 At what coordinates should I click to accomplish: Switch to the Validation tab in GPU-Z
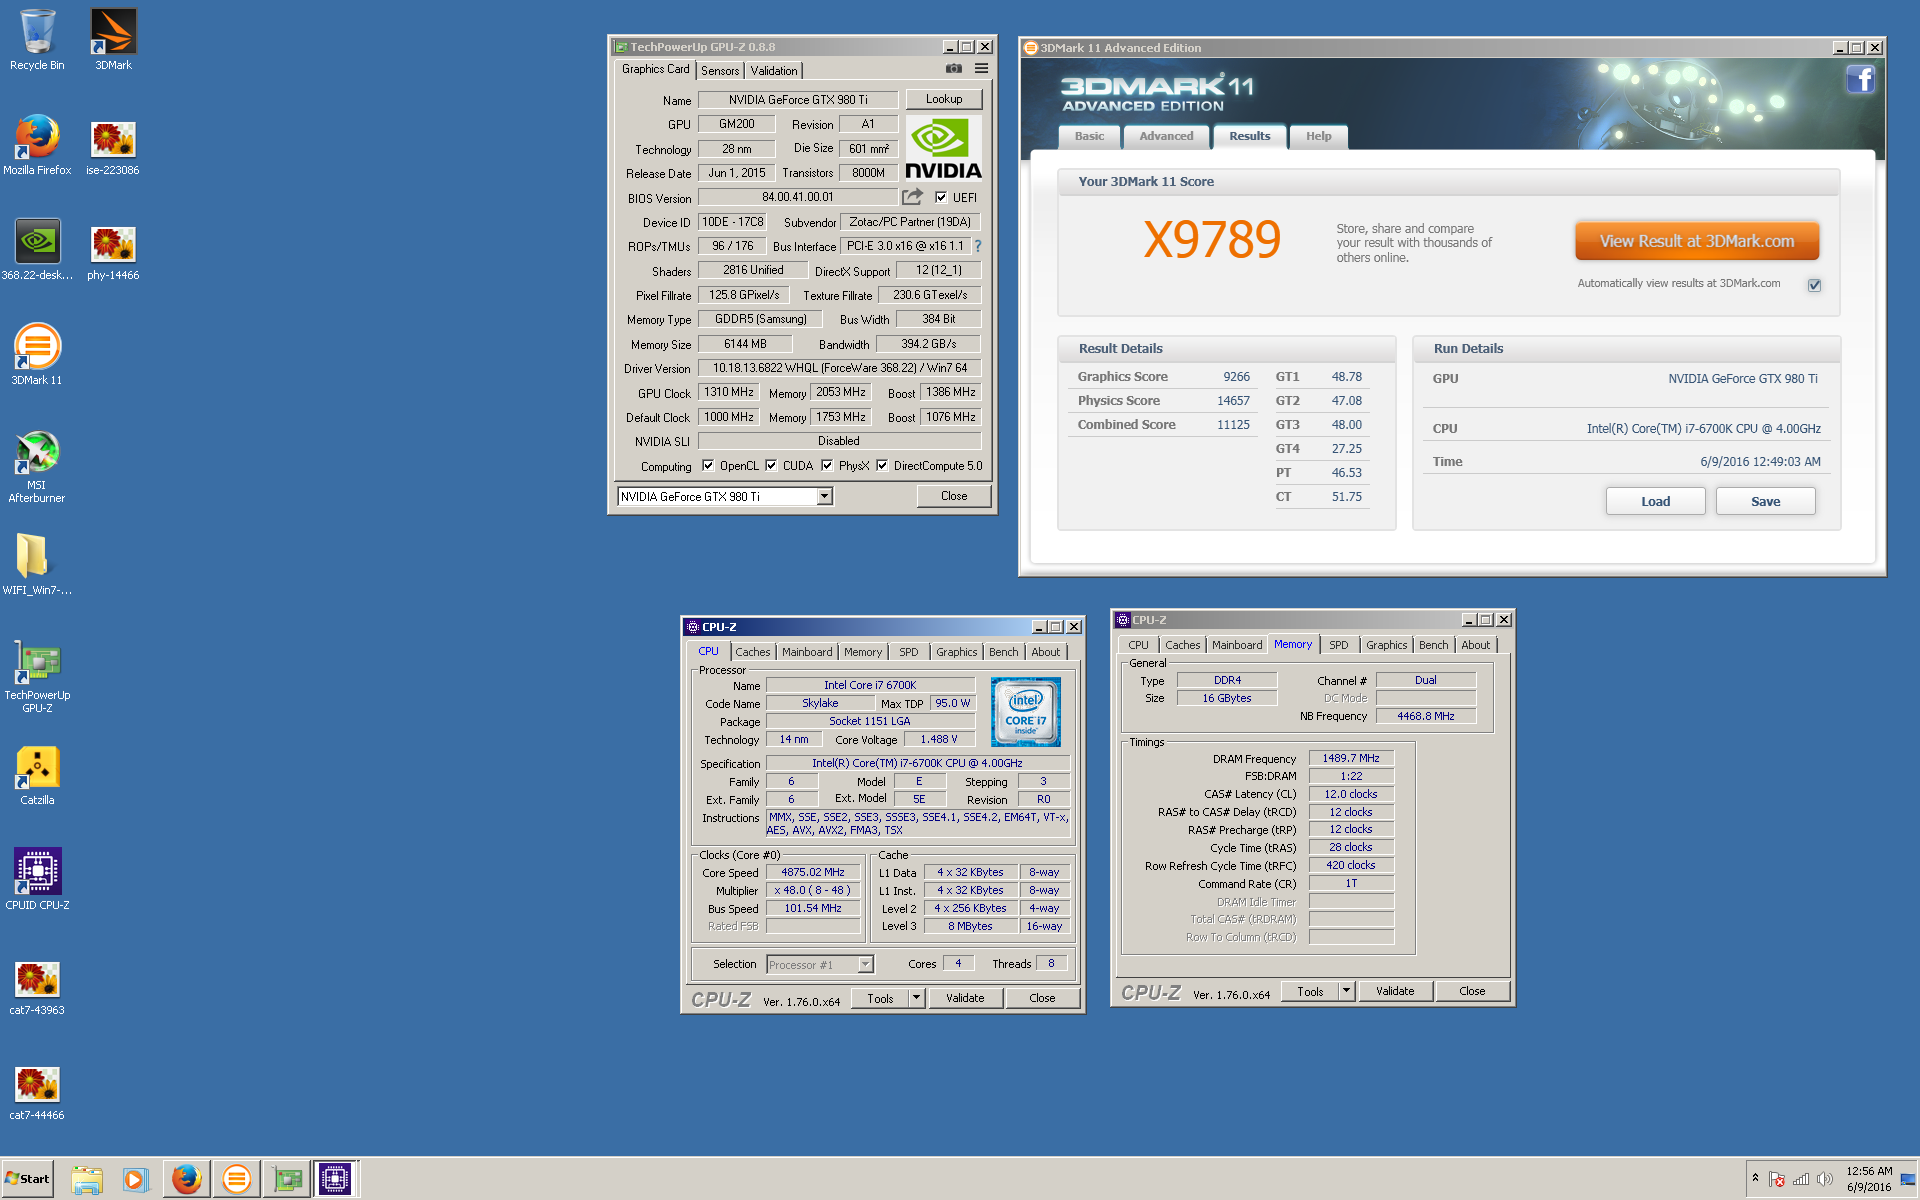pos(774,70)
